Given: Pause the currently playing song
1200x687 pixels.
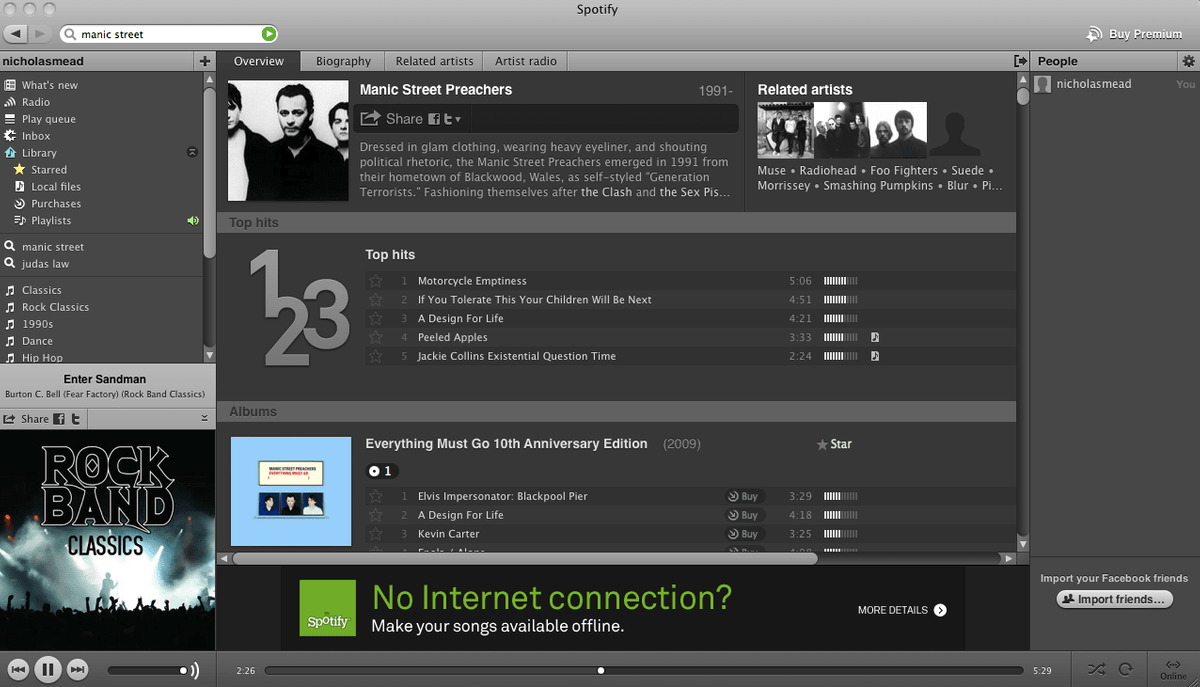Looking at the screenshot, I should tap(47, 669).
